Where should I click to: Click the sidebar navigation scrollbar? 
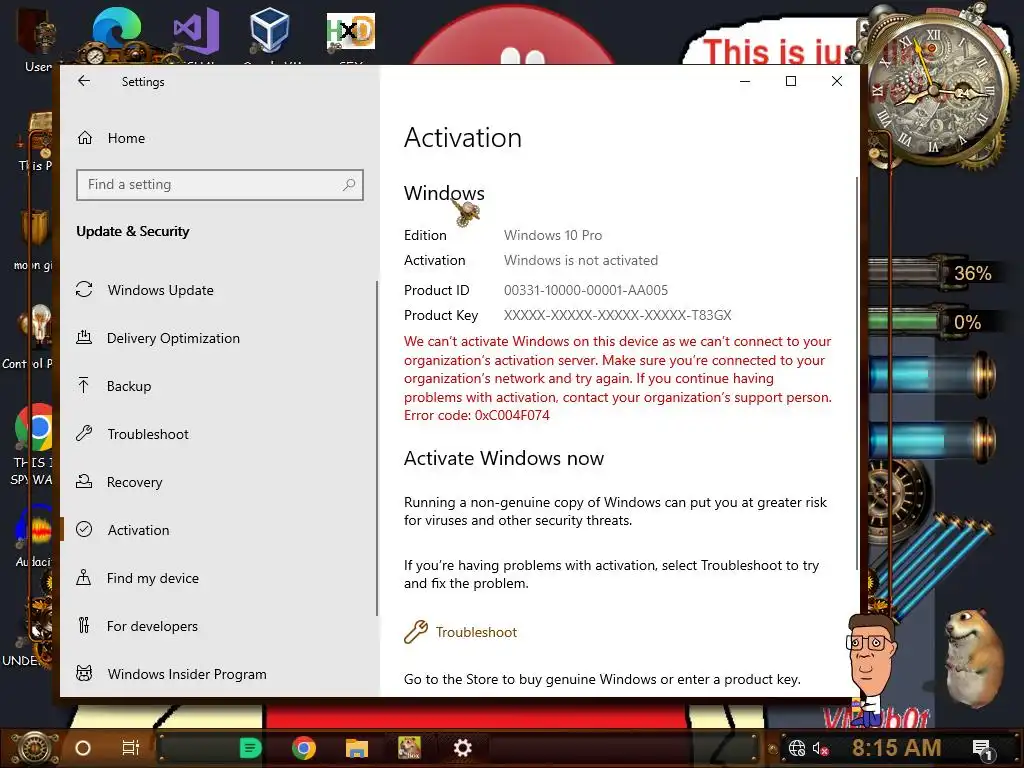(377, 448)
